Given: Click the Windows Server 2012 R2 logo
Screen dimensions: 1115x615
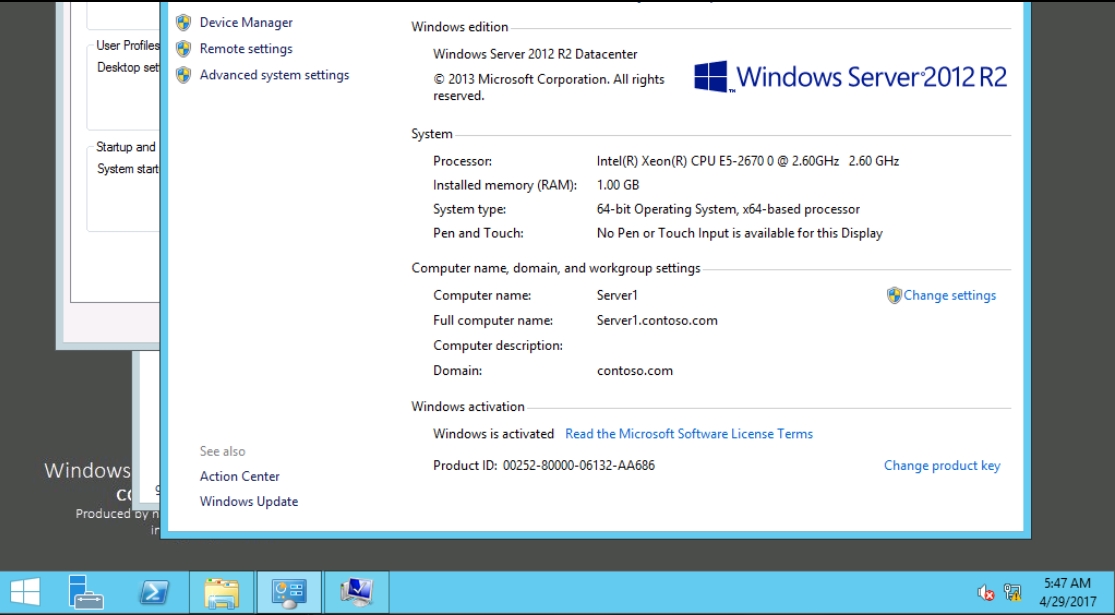Looking at the screenshot, I should [x=850, y=76].
